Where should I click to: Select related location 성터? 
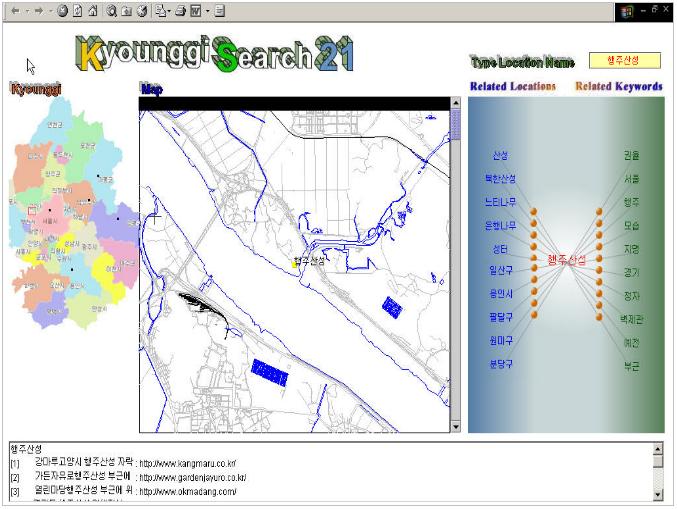click(x=500, y=249)
